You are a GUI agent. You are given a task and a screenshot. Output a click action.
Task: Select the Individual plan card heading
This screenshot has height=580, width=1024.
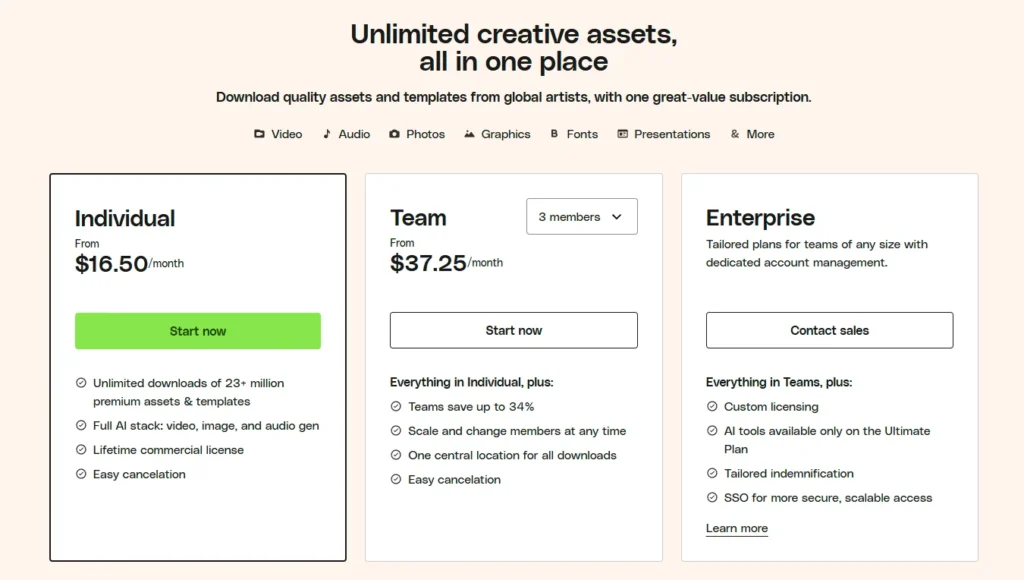[125, 218]
